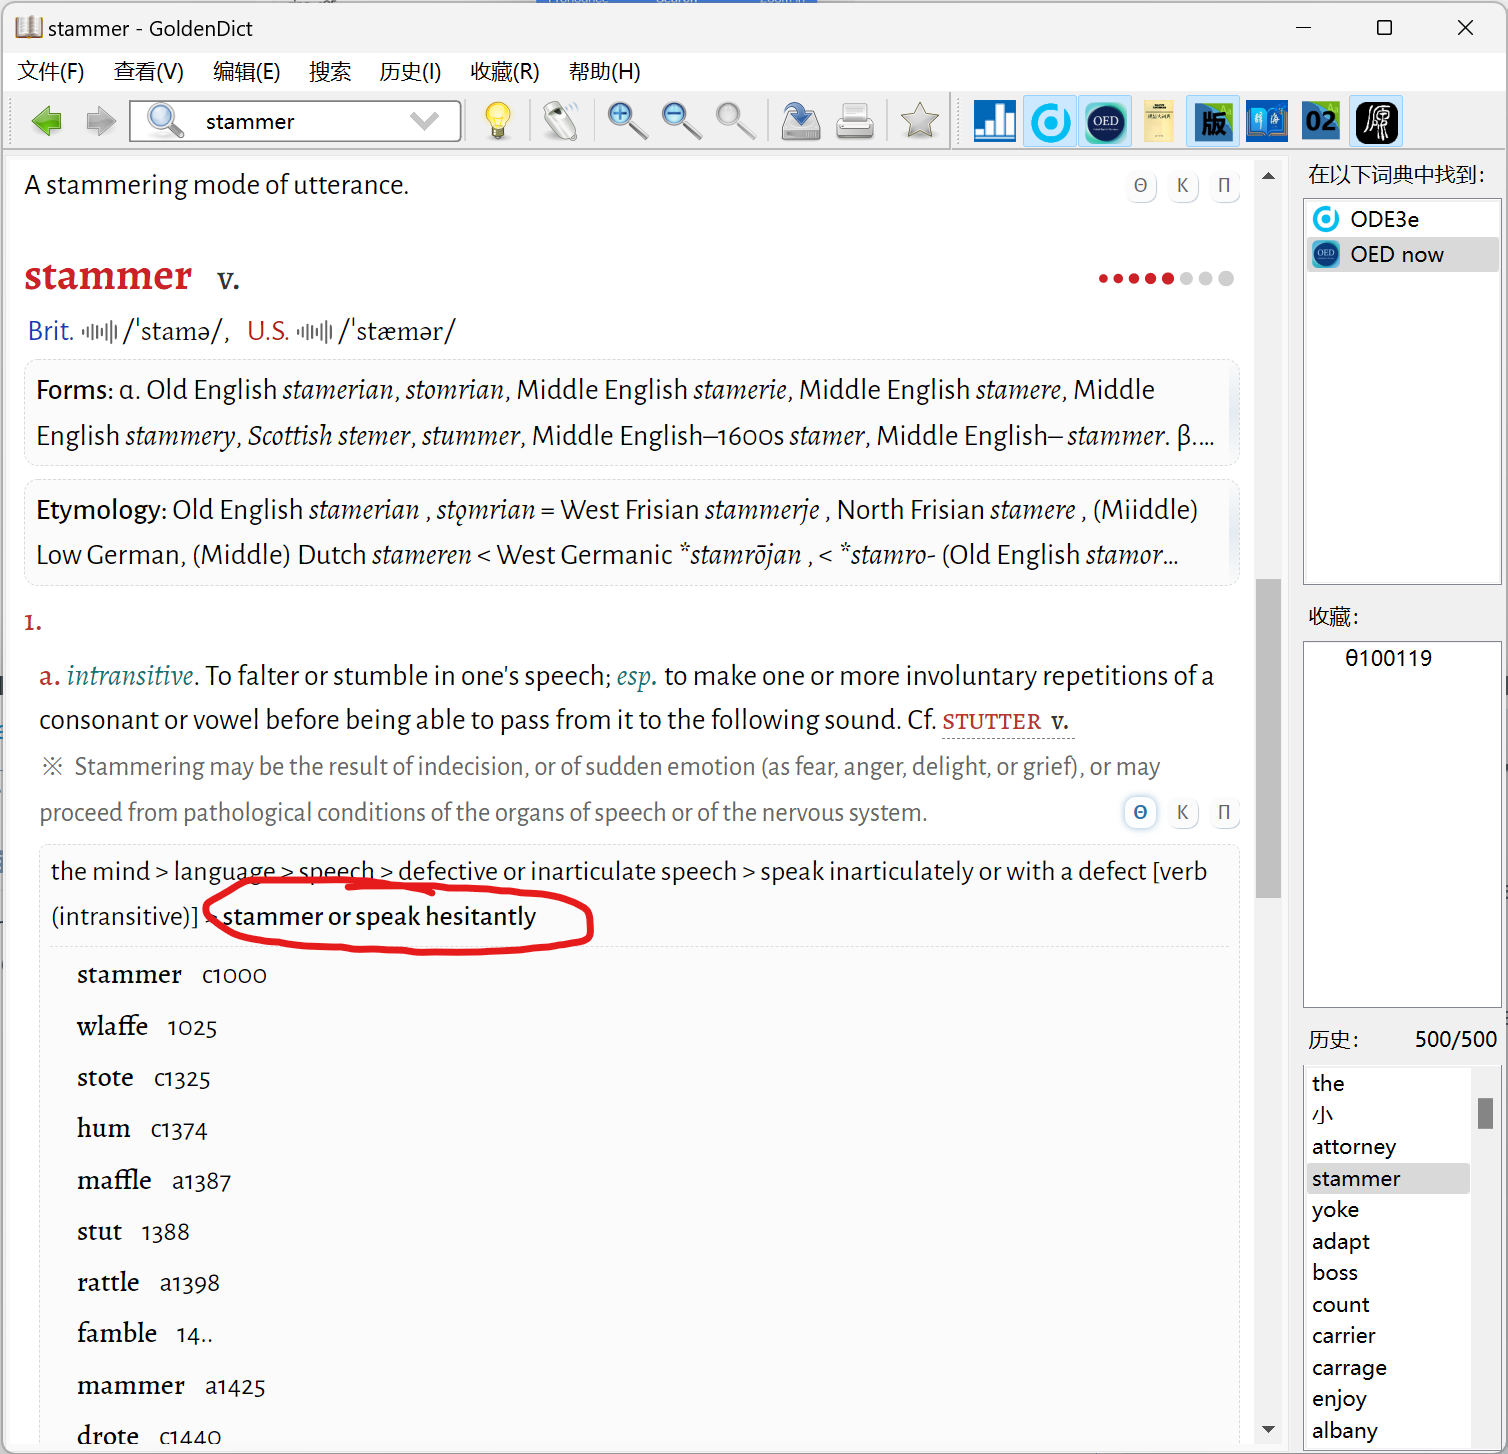Pronounce word using the speaker icon

[x=561, y=121]
